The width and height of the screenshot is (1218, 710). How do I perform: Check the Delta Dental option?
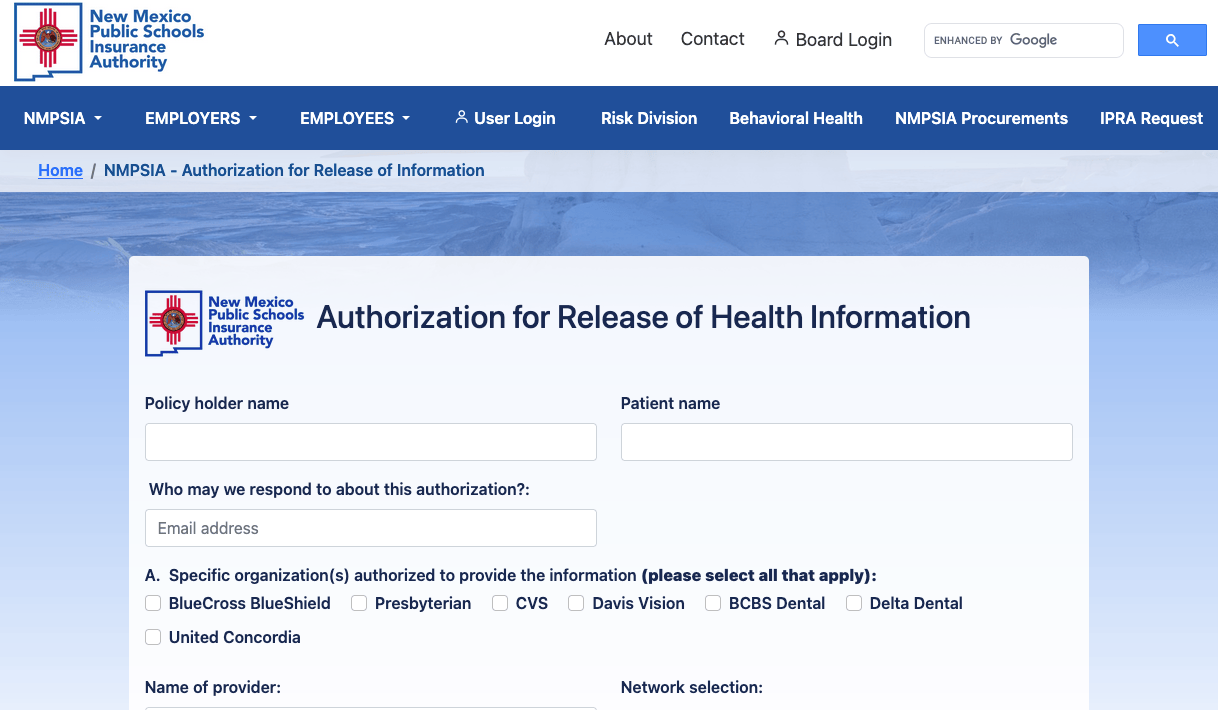853,603
